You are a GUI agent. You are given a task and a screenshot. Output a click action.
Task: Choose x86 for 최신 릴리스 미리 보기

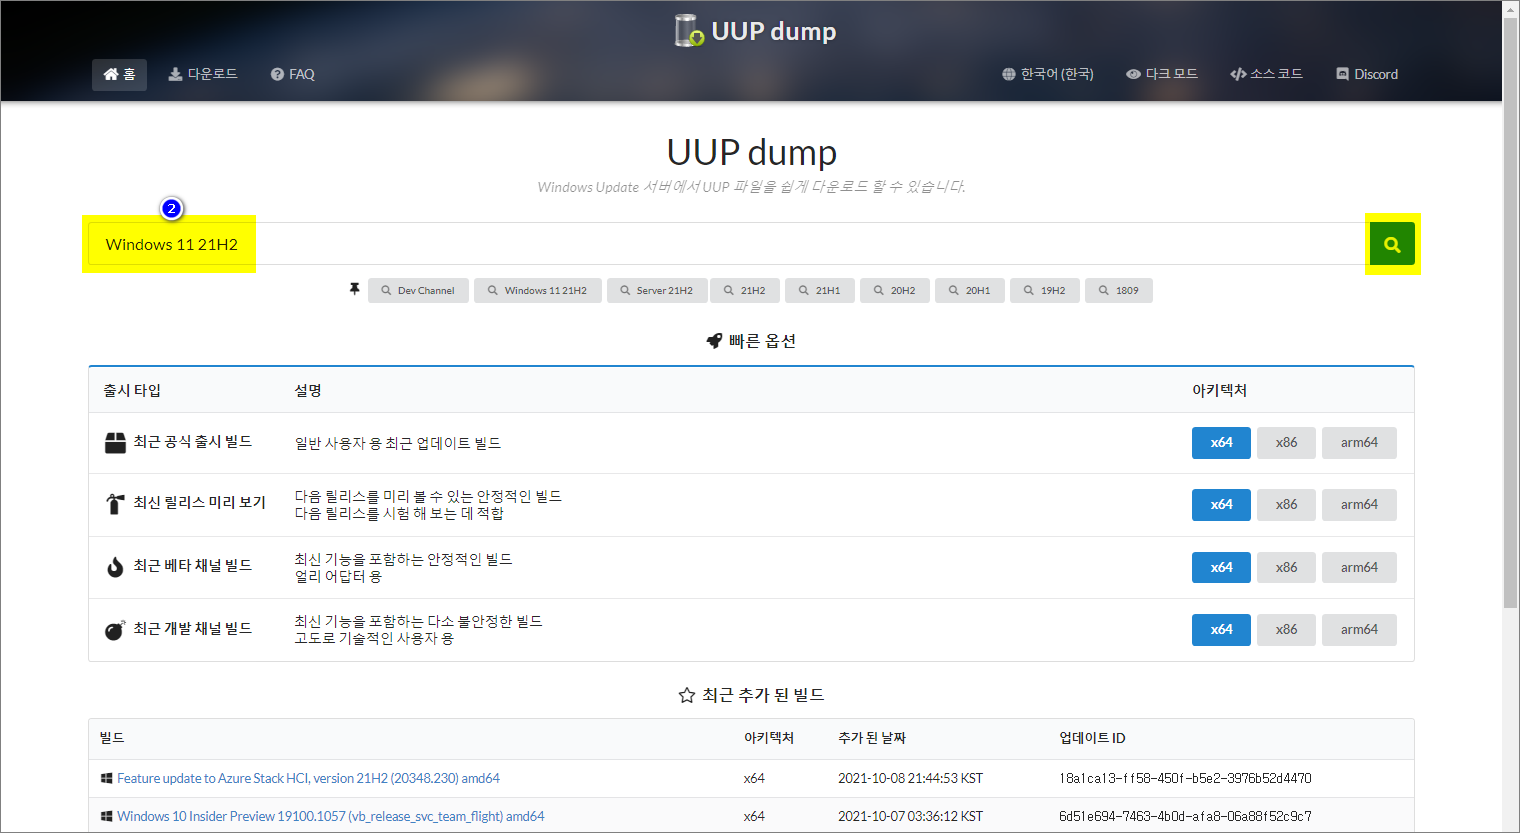[1286, 505]
